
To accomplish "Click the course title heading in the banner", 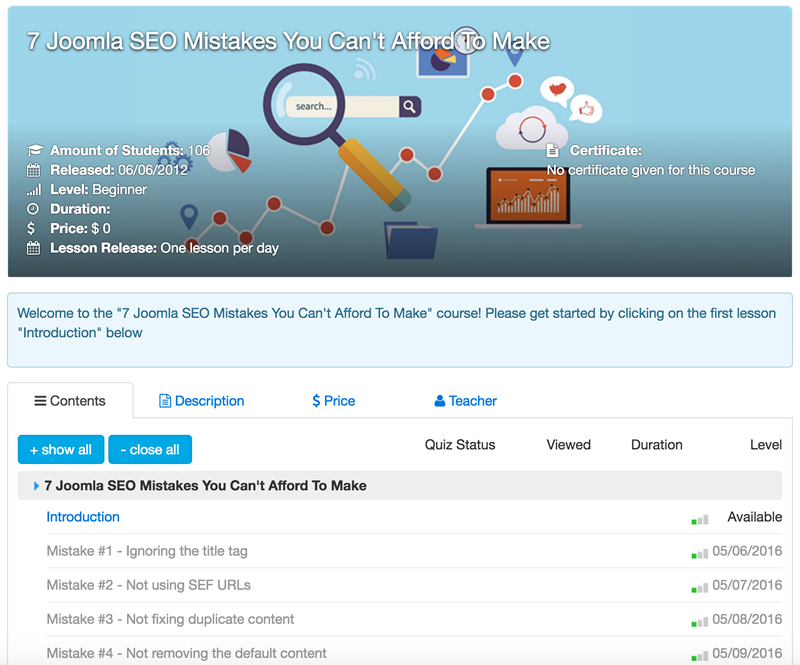I will [x=288, y=41].
